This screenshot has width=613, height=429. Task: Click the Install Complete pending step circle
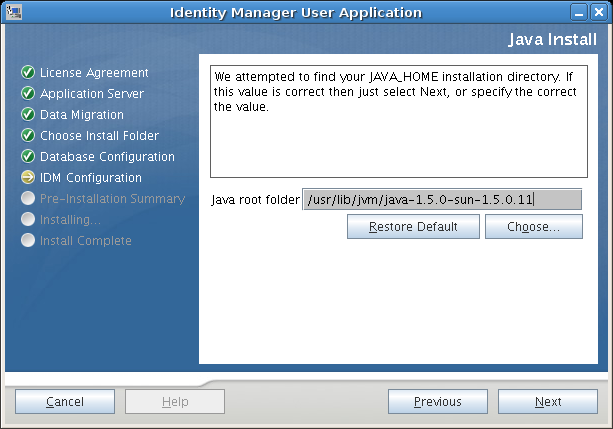[x=28, y=241]
